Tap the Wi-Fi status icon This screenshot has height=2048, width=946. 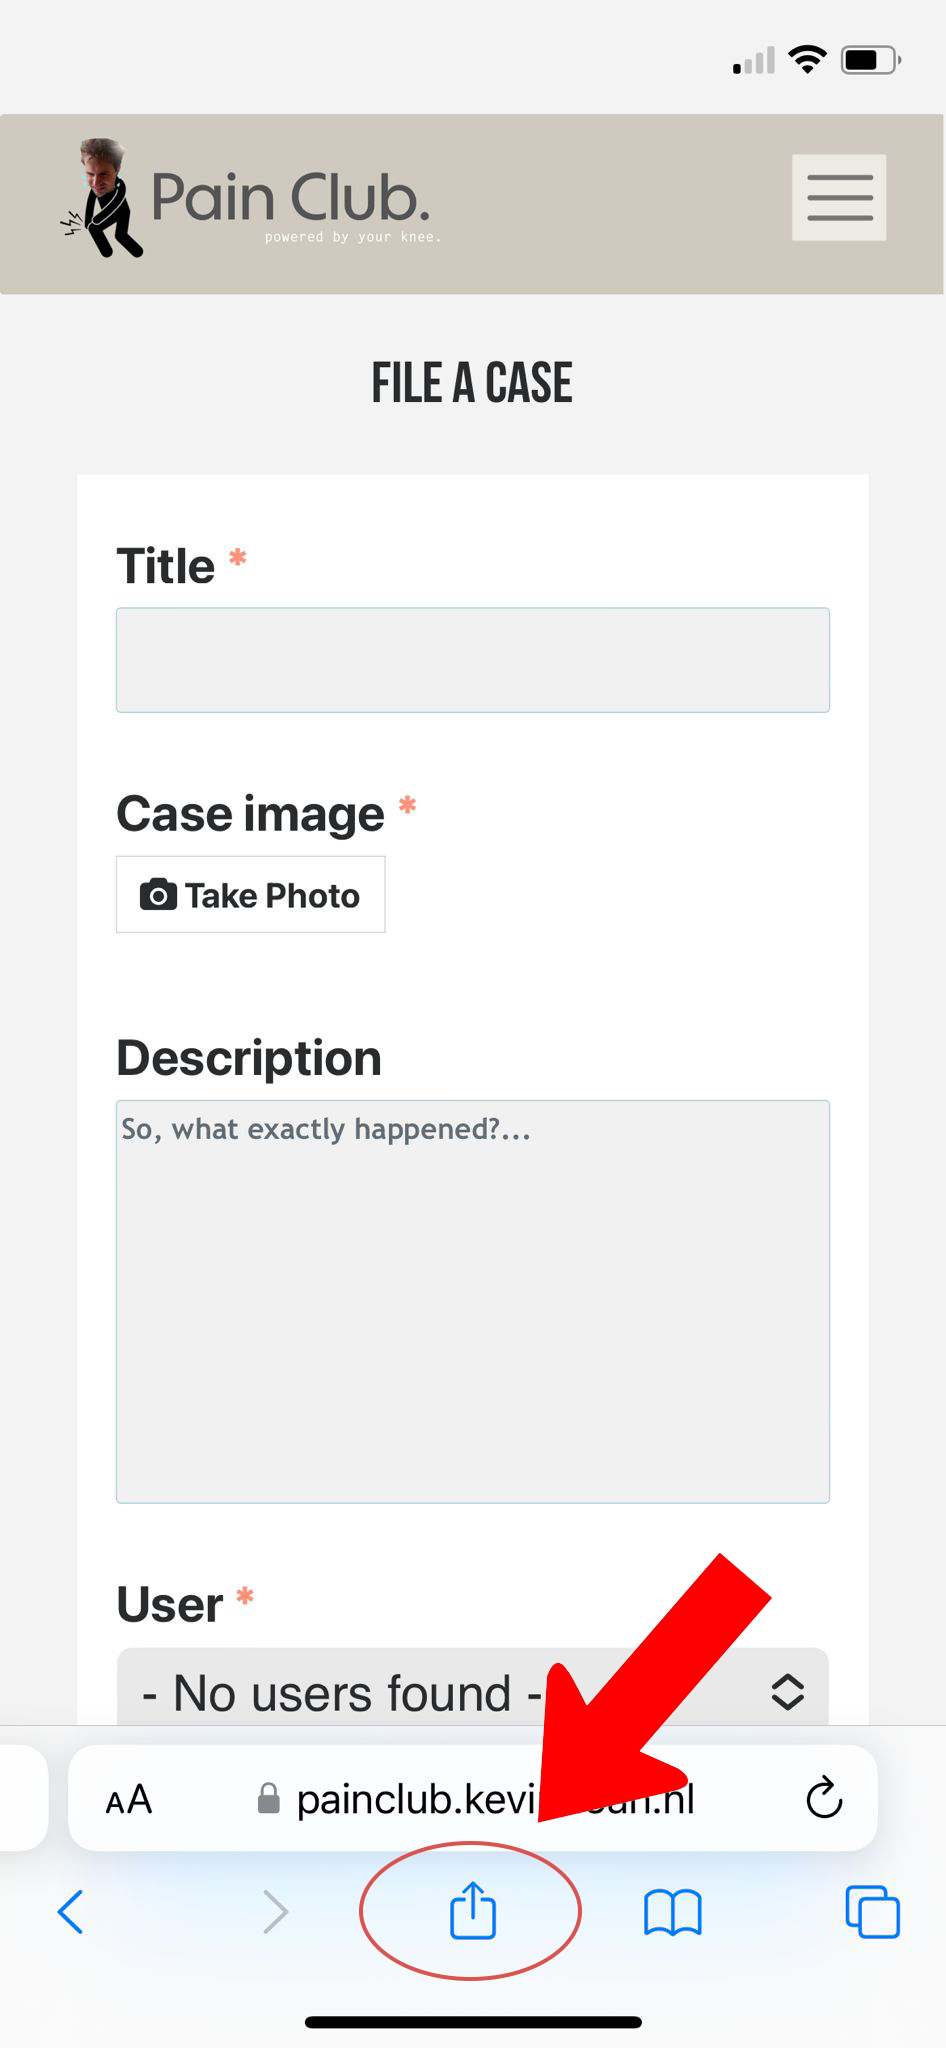tap(807, 60)
